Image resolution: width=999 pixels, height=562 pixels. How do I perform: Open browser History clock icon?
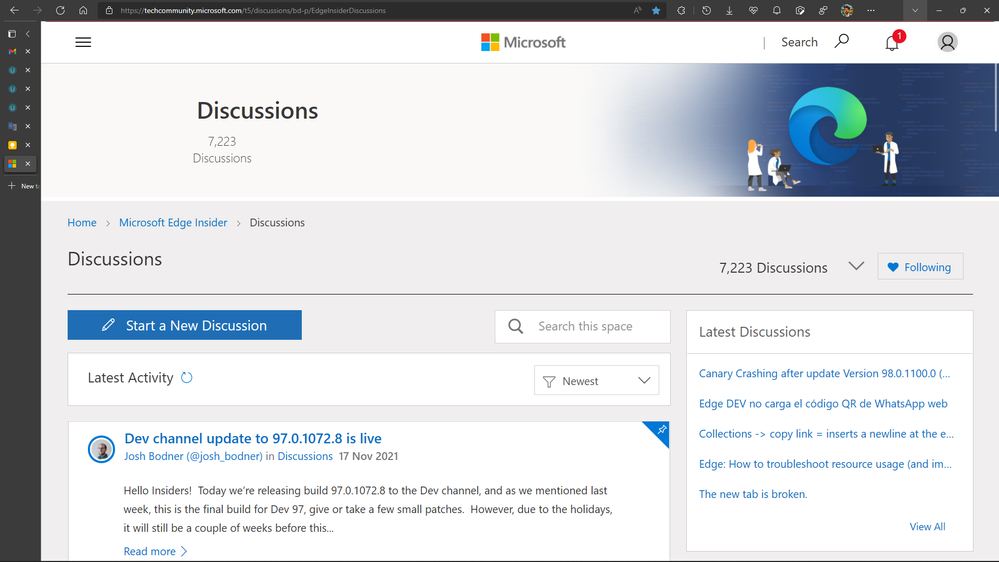point(707,10)
